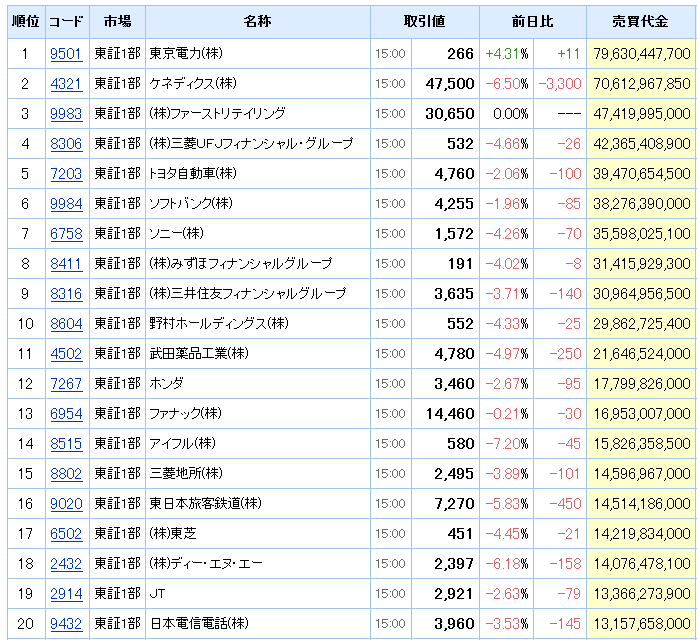The height and width of the screenshot is (640, 697).
Task: Select the name 東日本旅客鉄道(株)
Action: point(205,504)
